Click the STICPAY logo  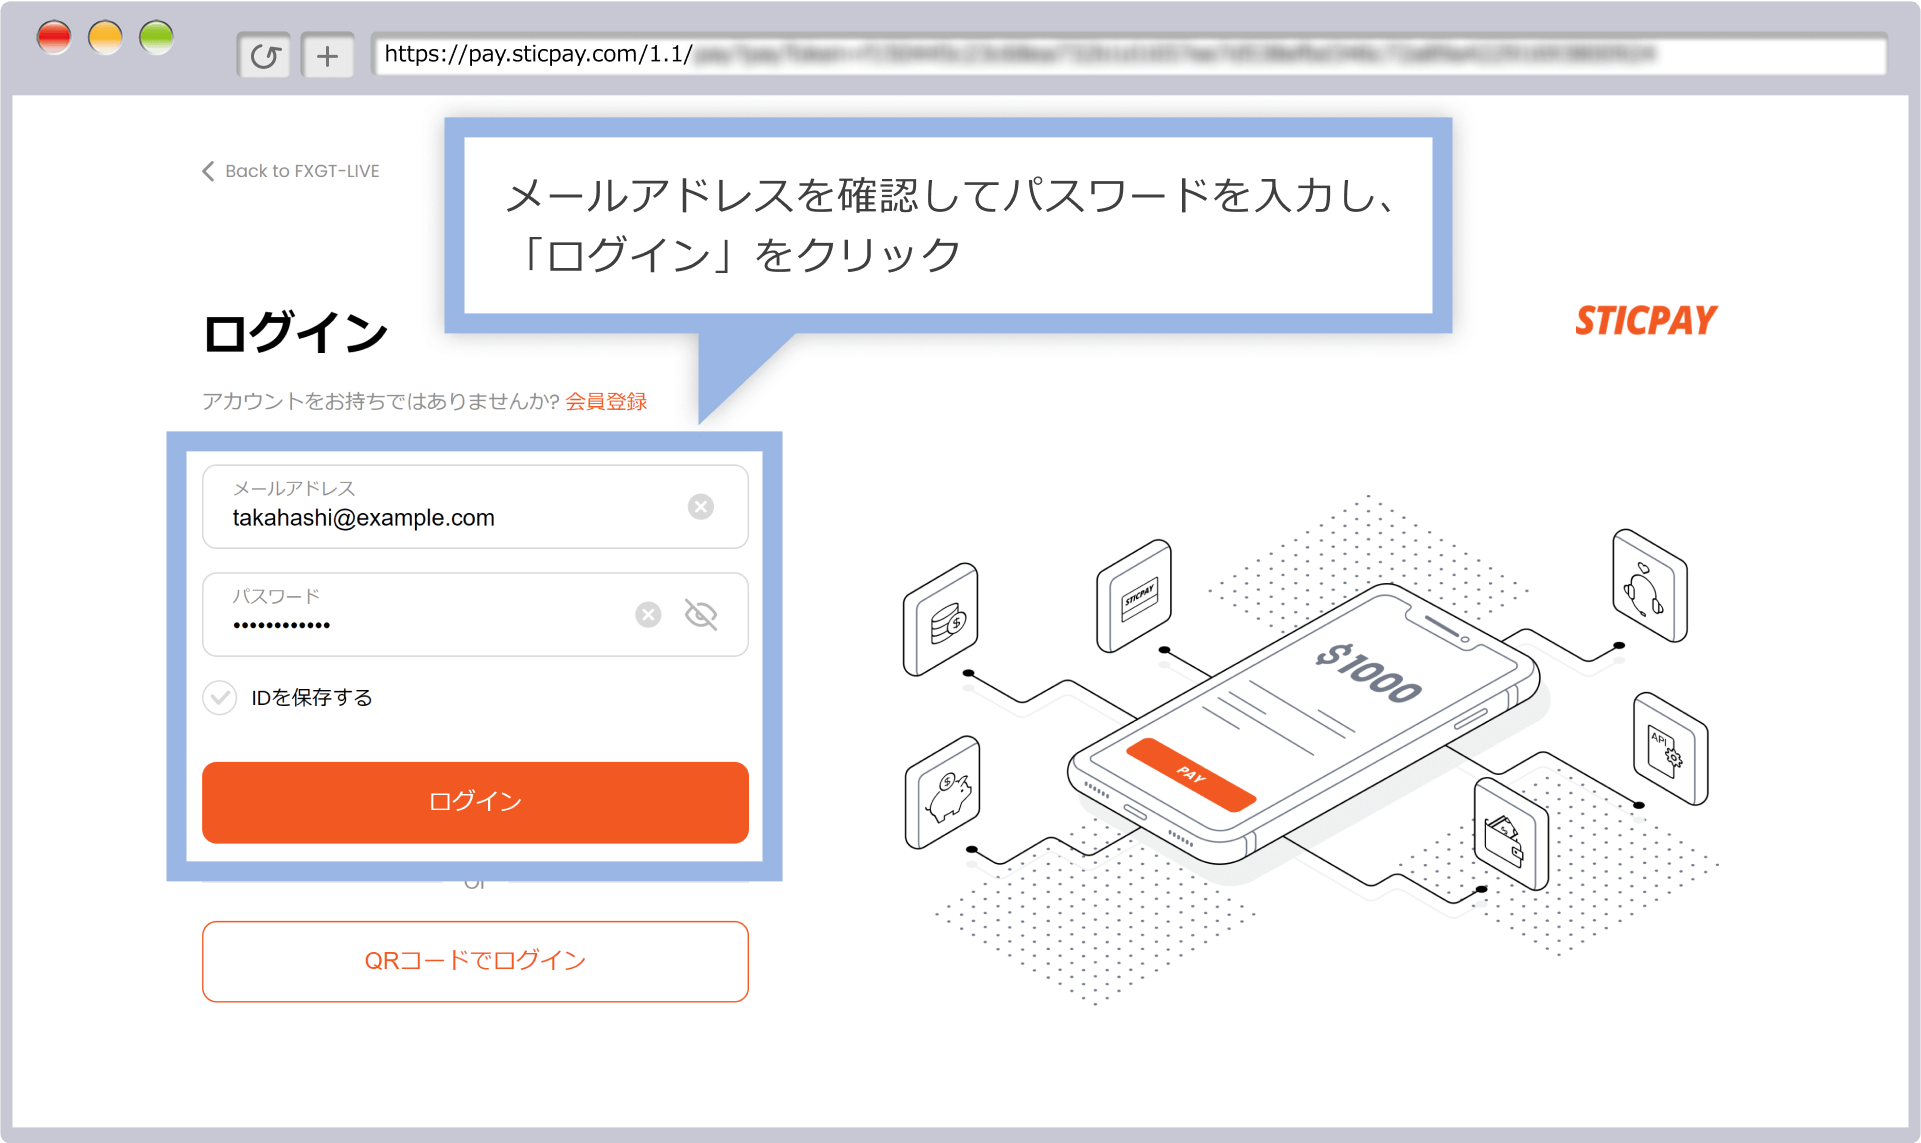pos(1646,320)
